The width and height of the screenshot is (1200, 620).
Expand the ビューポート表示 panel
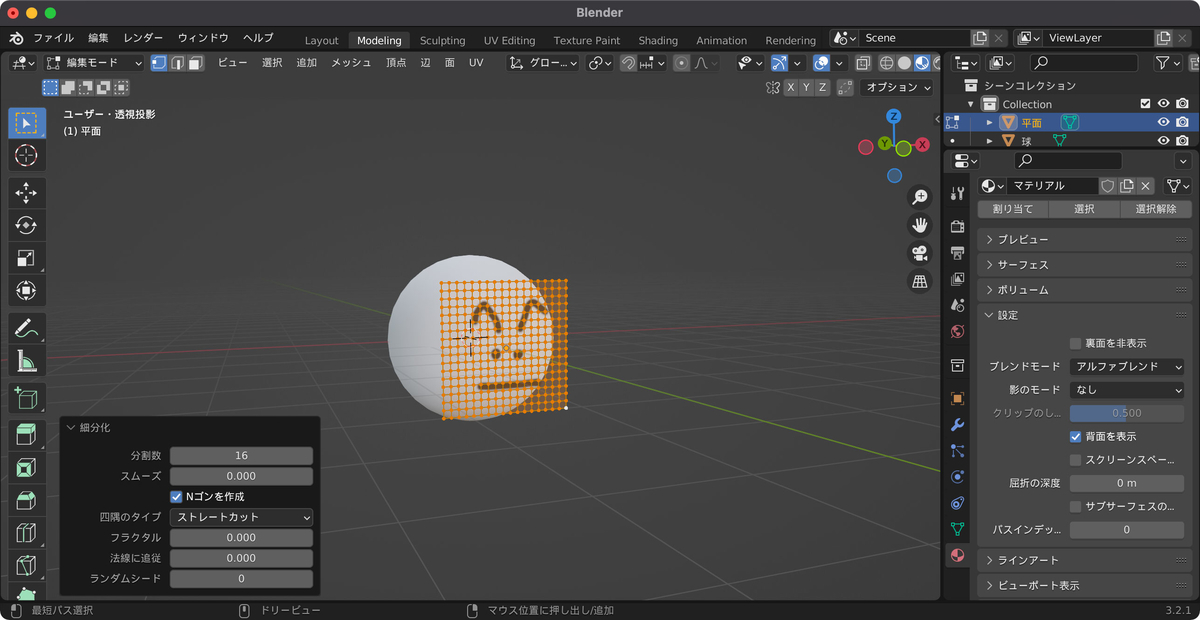pos(1084,585)
